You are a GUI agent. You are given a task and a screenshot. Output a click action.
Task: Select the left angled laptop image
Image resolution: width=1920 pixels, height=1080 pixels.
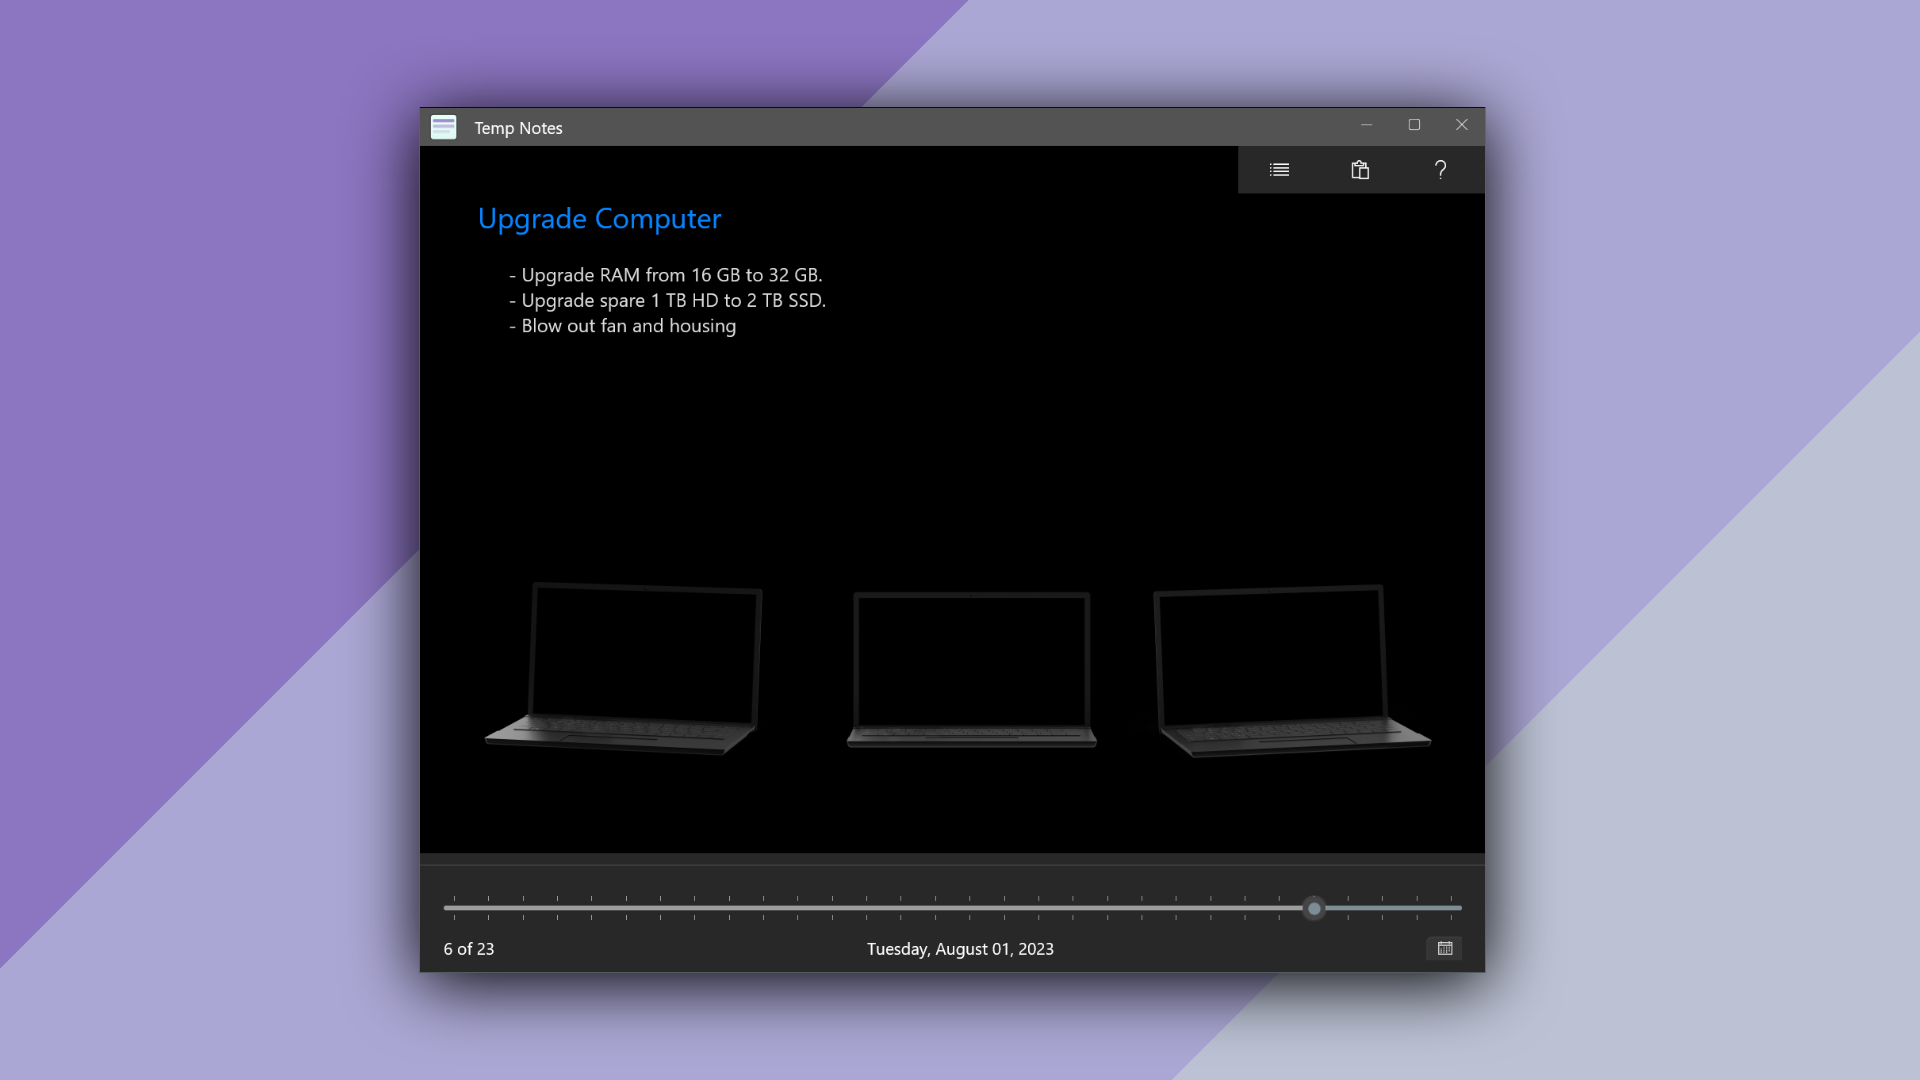624,668
